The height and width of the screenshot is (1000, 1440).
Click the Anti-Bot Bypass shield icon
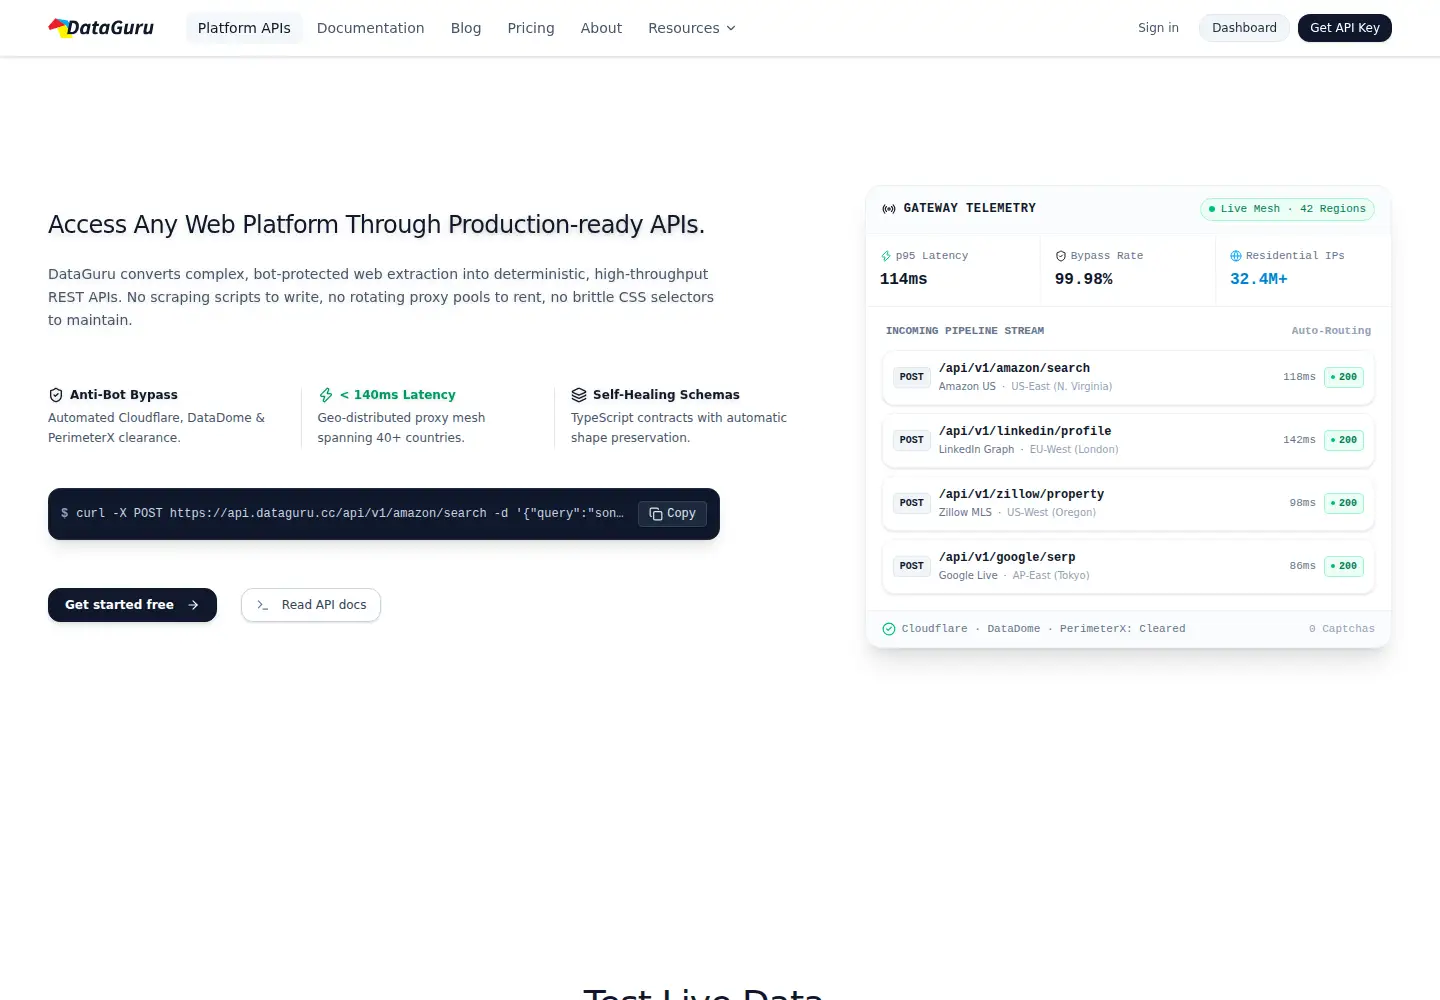tap(56, 395)
